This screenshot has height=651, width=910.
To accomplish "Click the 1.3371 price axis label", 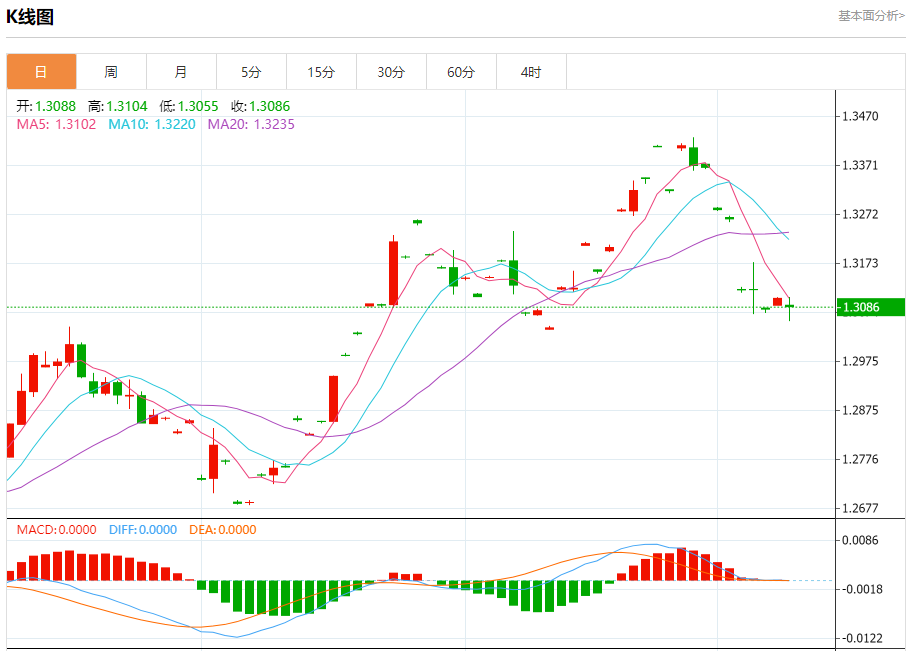I will (860, 165).
